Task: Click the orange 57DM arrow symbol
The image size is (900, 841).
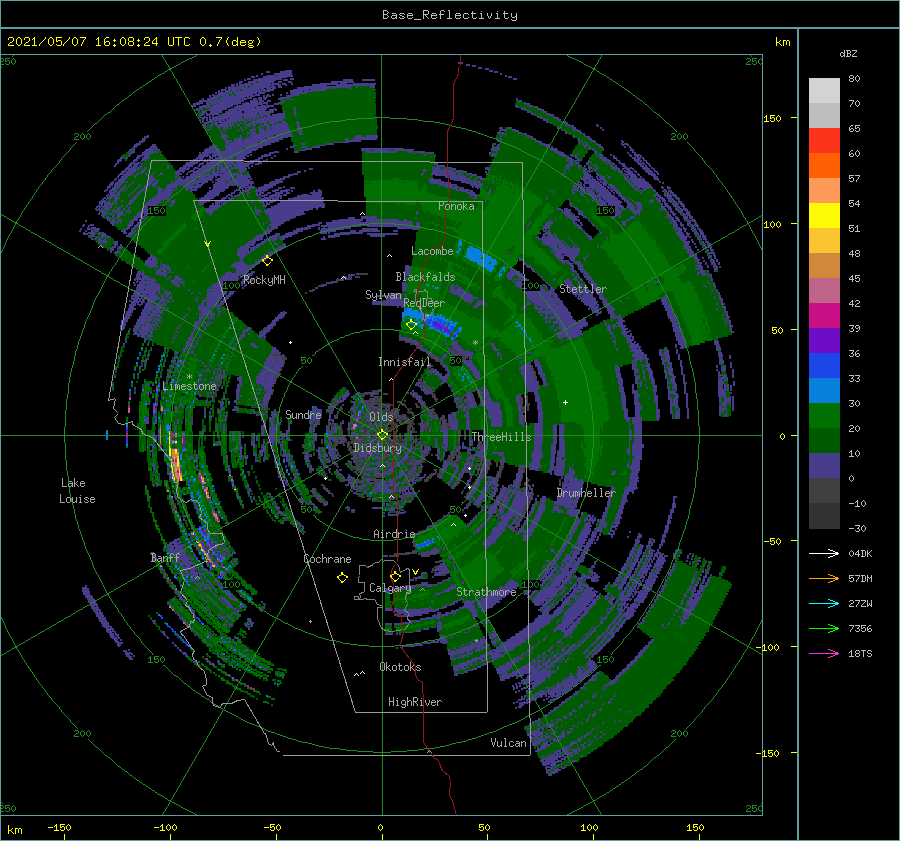Action: click(x=824, y=579)
